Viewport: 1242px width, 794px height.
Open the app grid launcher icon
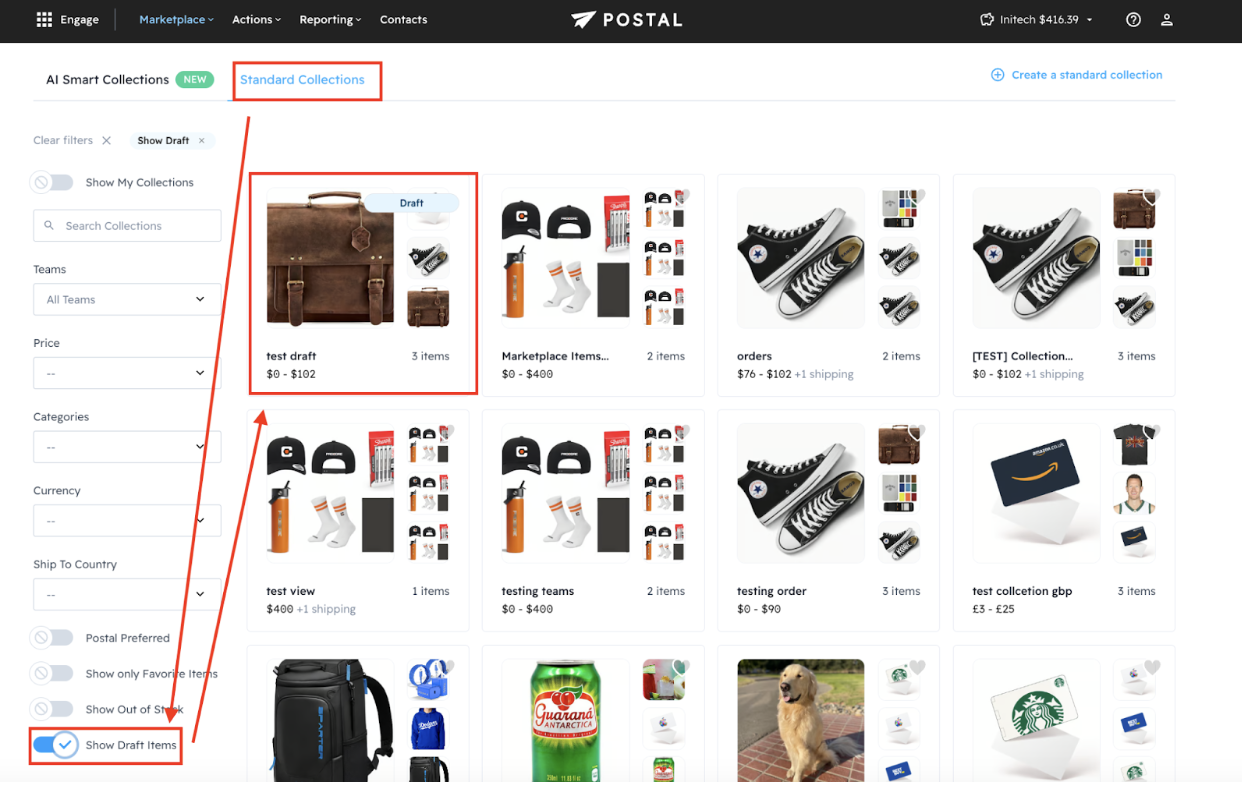coord(44,20)
